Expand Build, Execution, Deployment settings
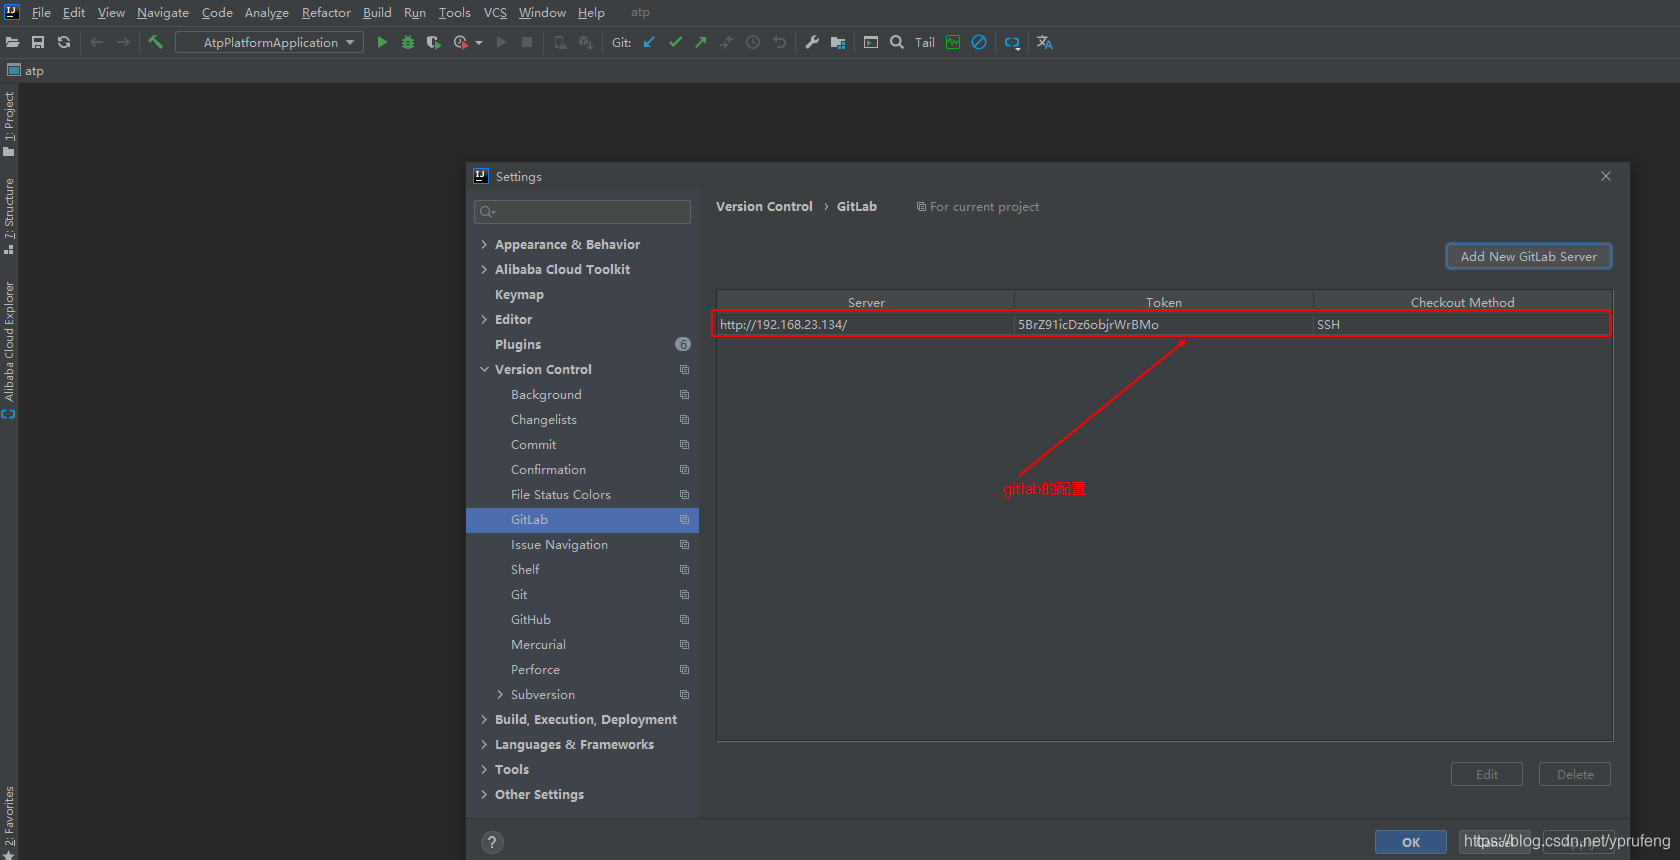 pos(484,719)
